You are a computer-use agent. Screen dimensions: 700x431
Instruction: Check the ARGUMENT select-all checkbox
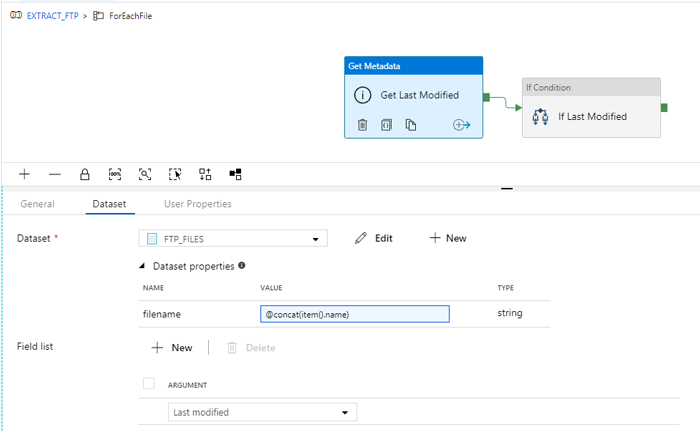149,384
